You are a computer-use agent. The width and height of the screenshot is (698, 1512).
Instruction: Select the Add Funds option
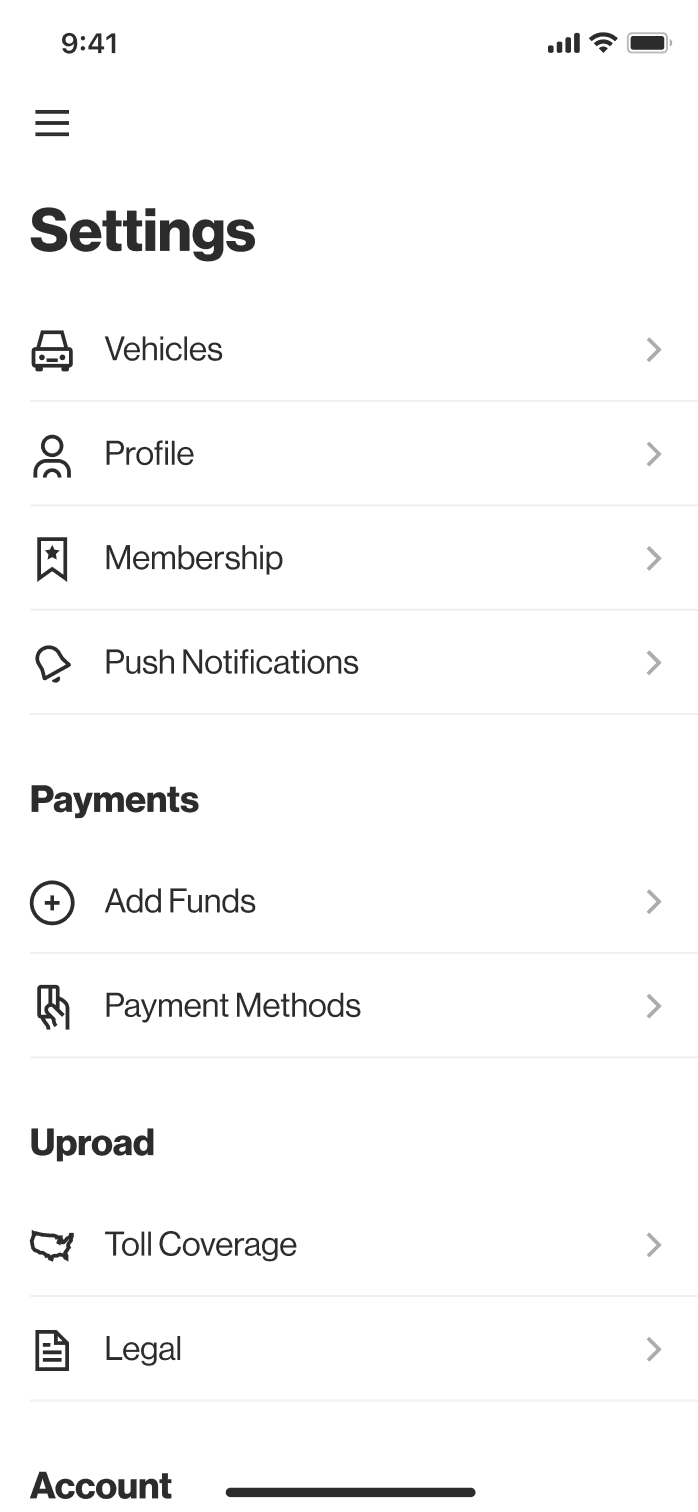click(x=364, y=901)
